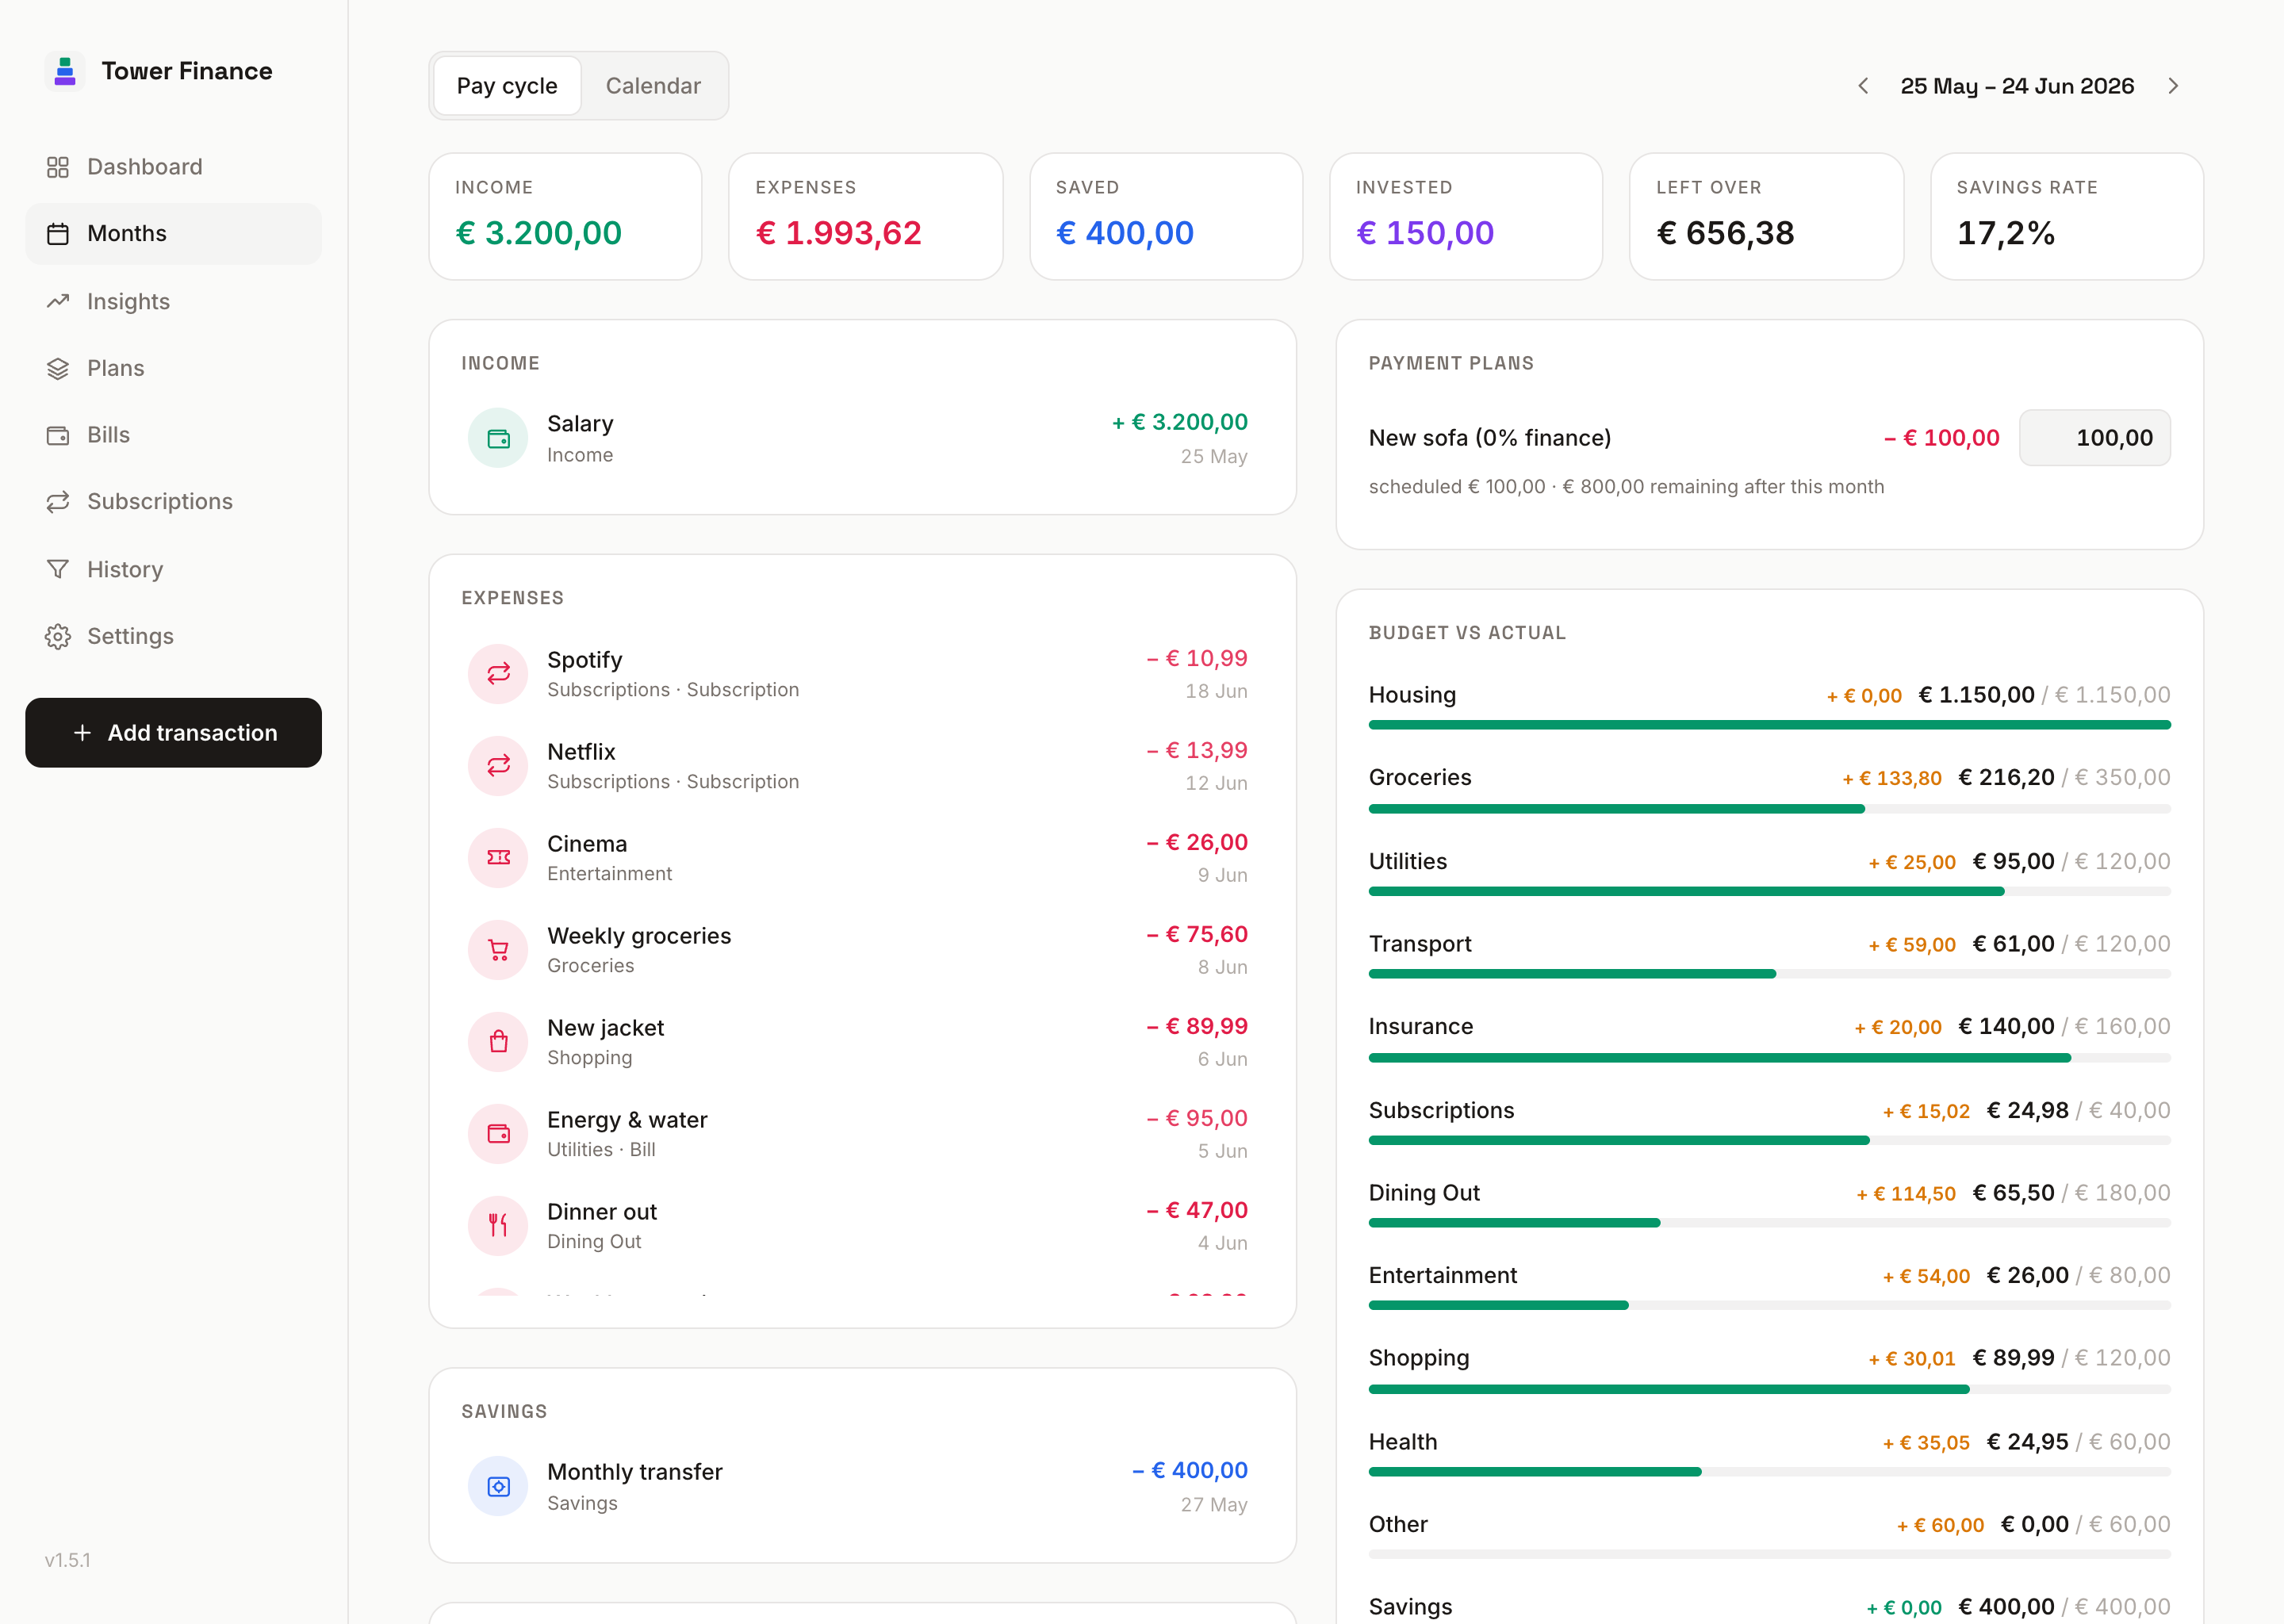The height and width of the screenshot is (1624, 2284).
Task: Select Months in the sidebar
Action: [173, 234]
